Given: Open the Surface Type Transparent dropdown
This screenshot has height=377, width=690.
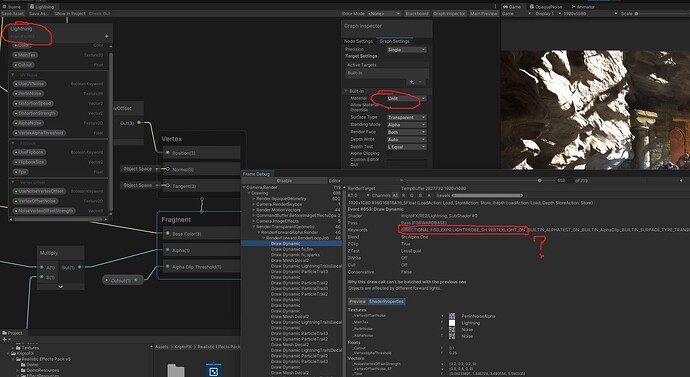Looking at the screenshot, I should 407,117.
